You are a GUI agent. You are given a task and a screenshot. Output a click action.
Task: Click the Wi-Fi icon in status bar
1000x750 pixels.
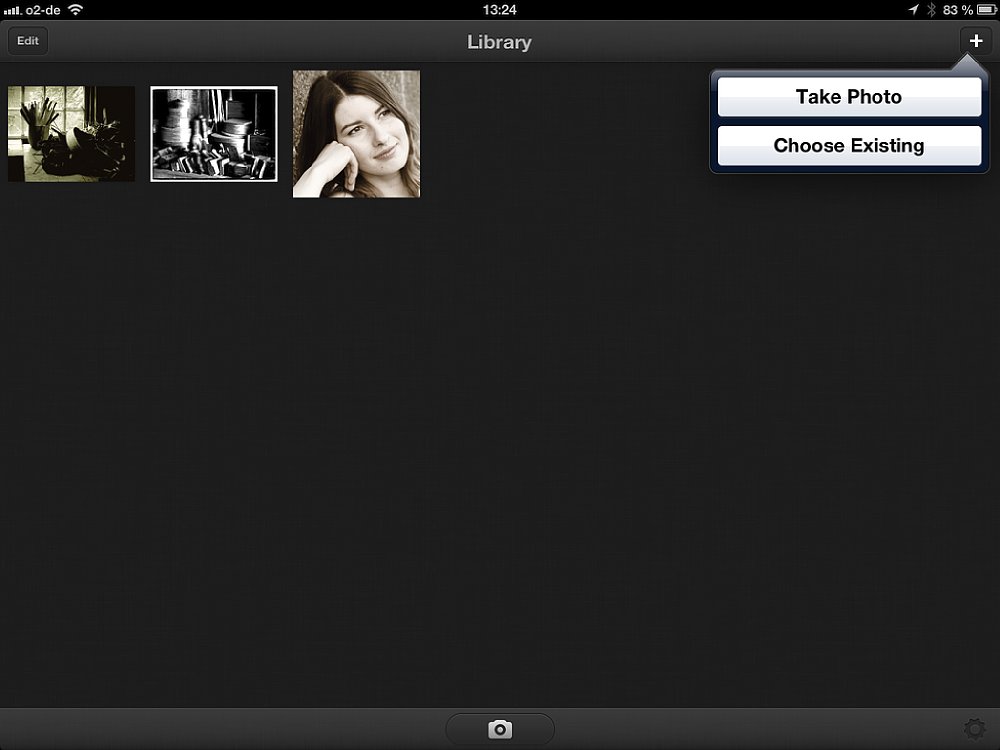coord(76,9)
